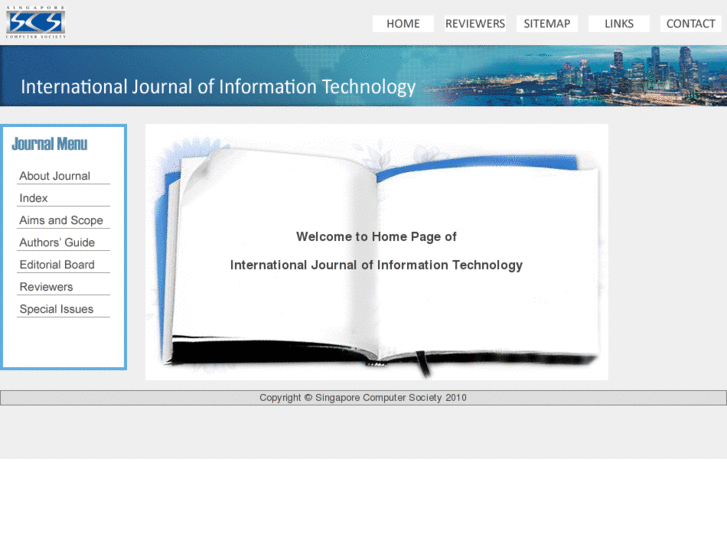
Task: Click the Singapore Computer Society logo
Action: (36, 22)
